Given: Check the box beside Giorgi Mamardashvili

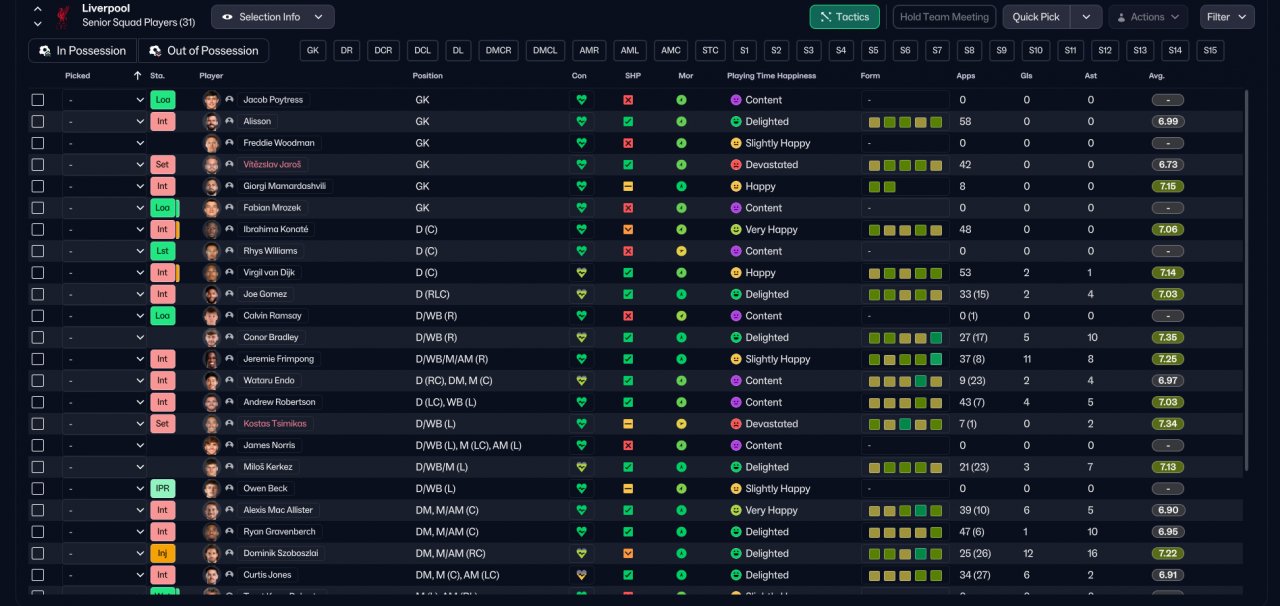Looking at the screenshot, I should click(38, 186).
